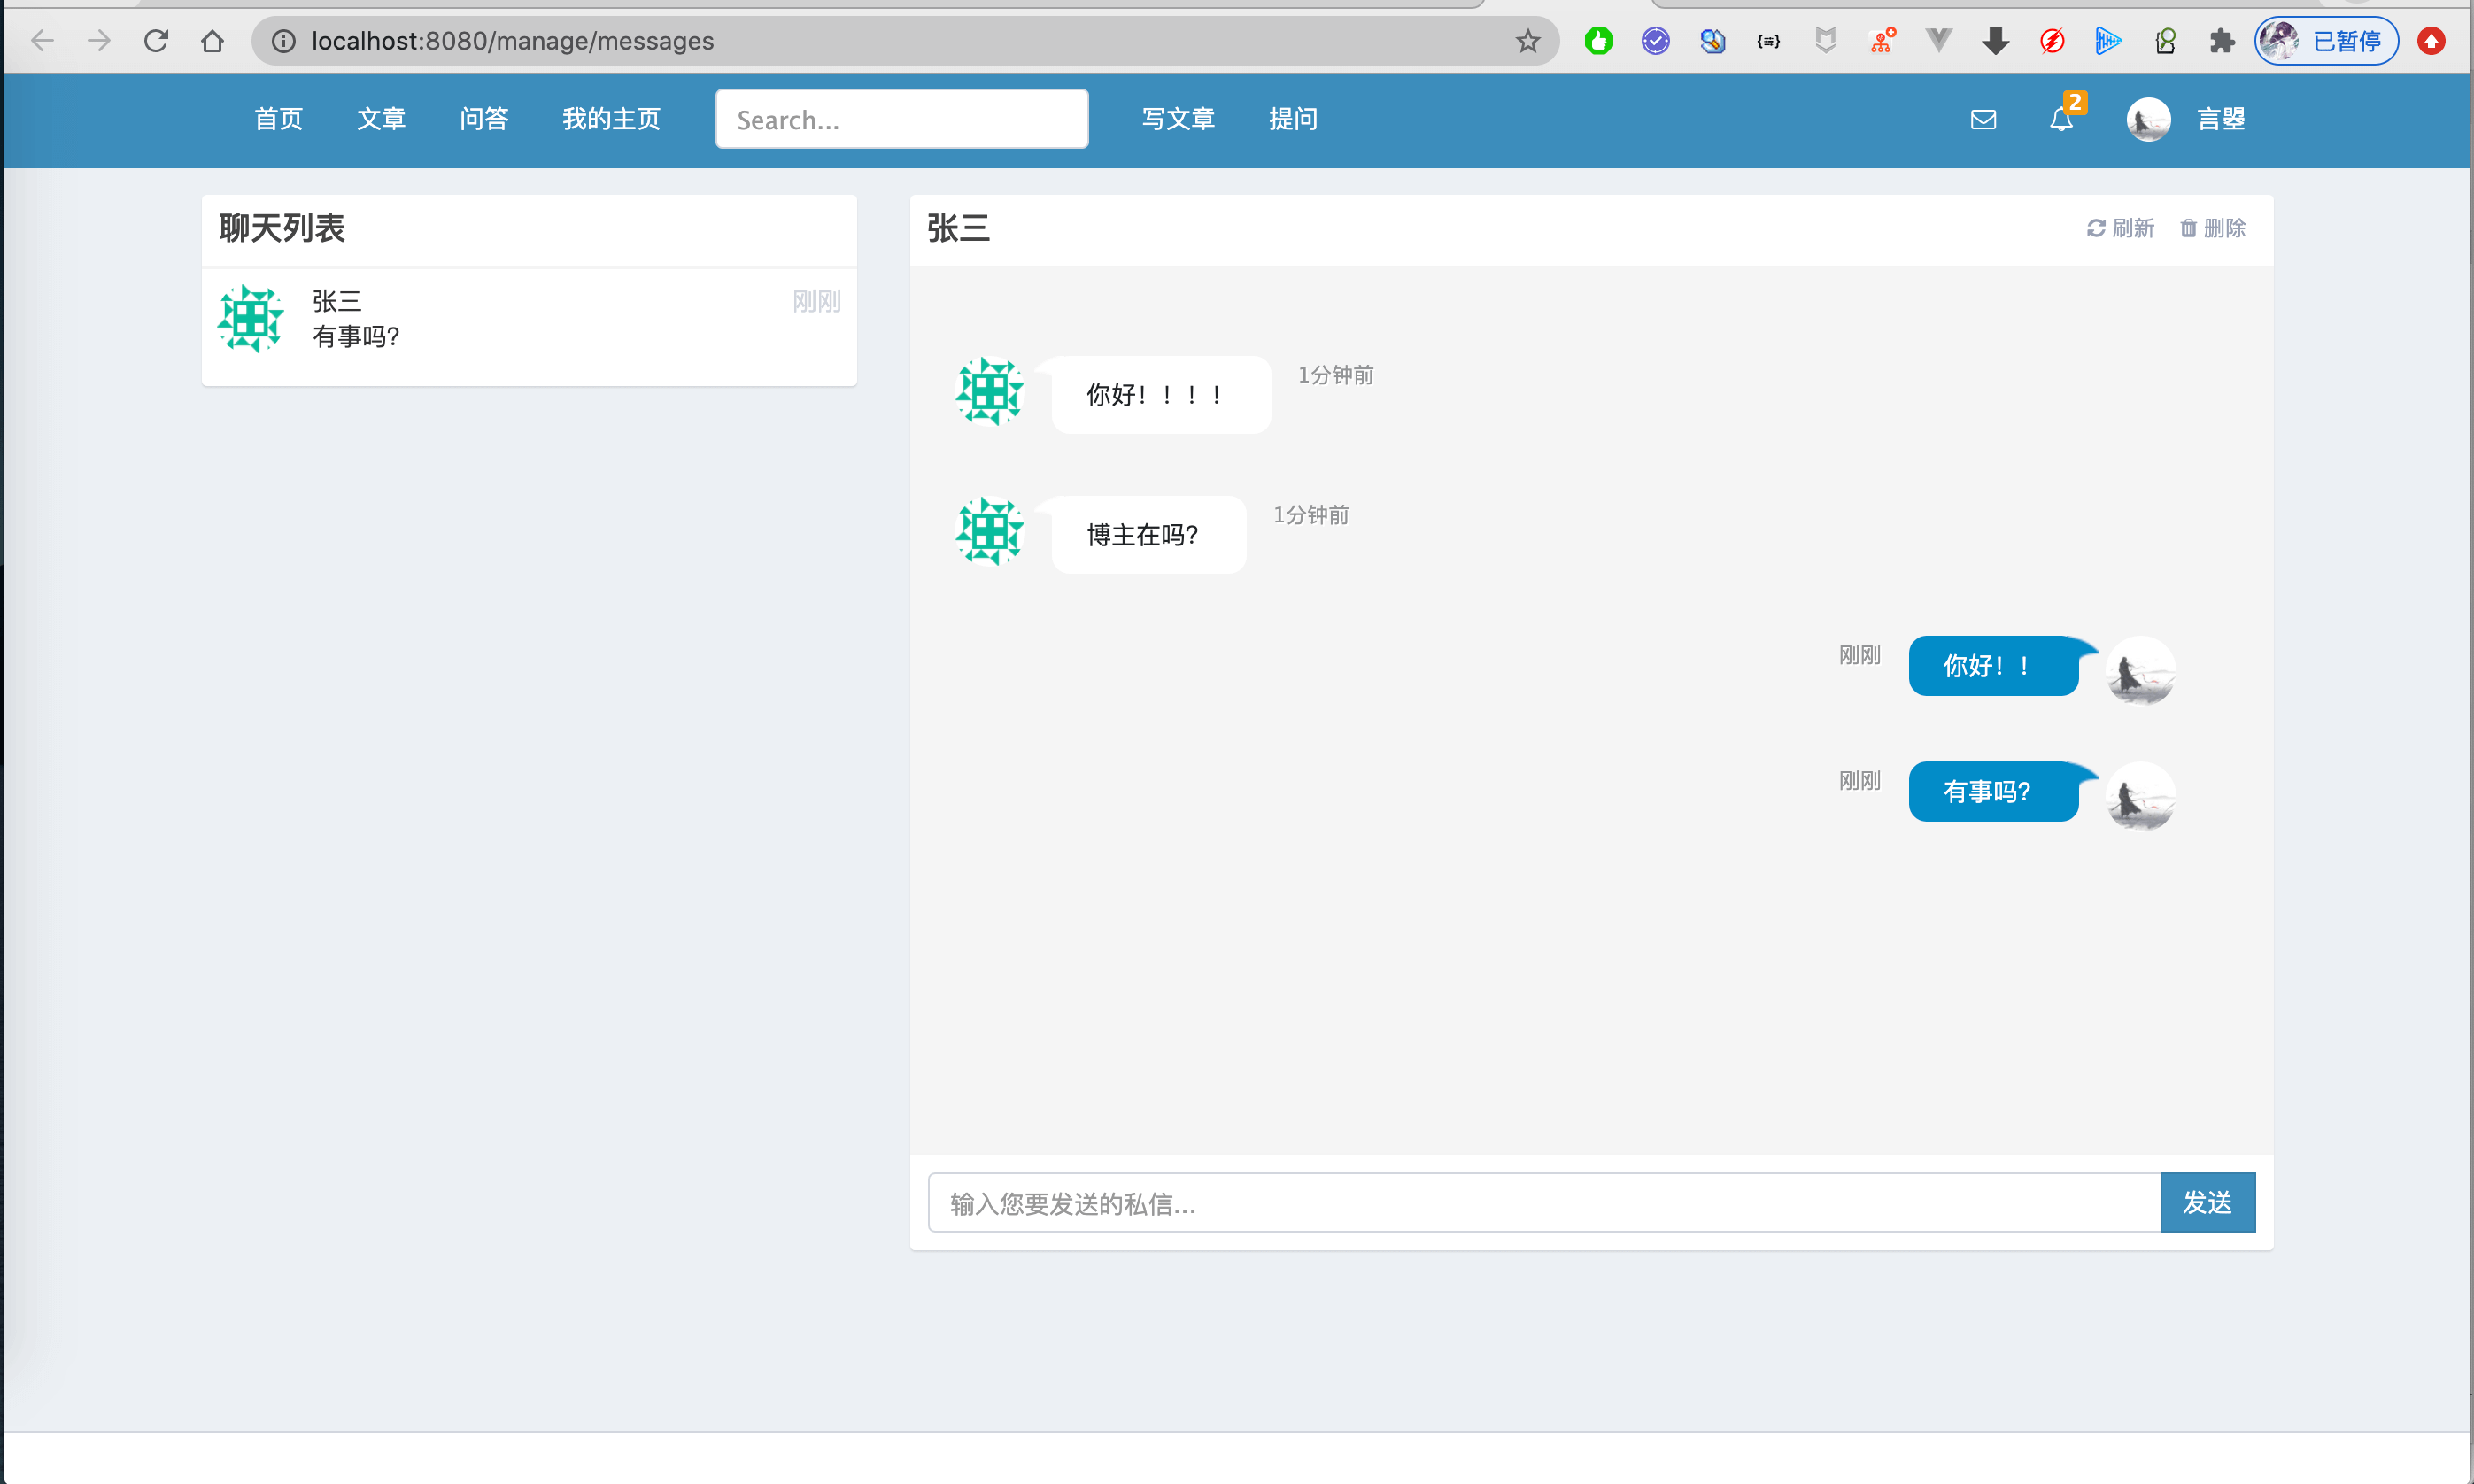View site information icon in address bar
The image size is (2474, 1484).
tap(284, 41)
